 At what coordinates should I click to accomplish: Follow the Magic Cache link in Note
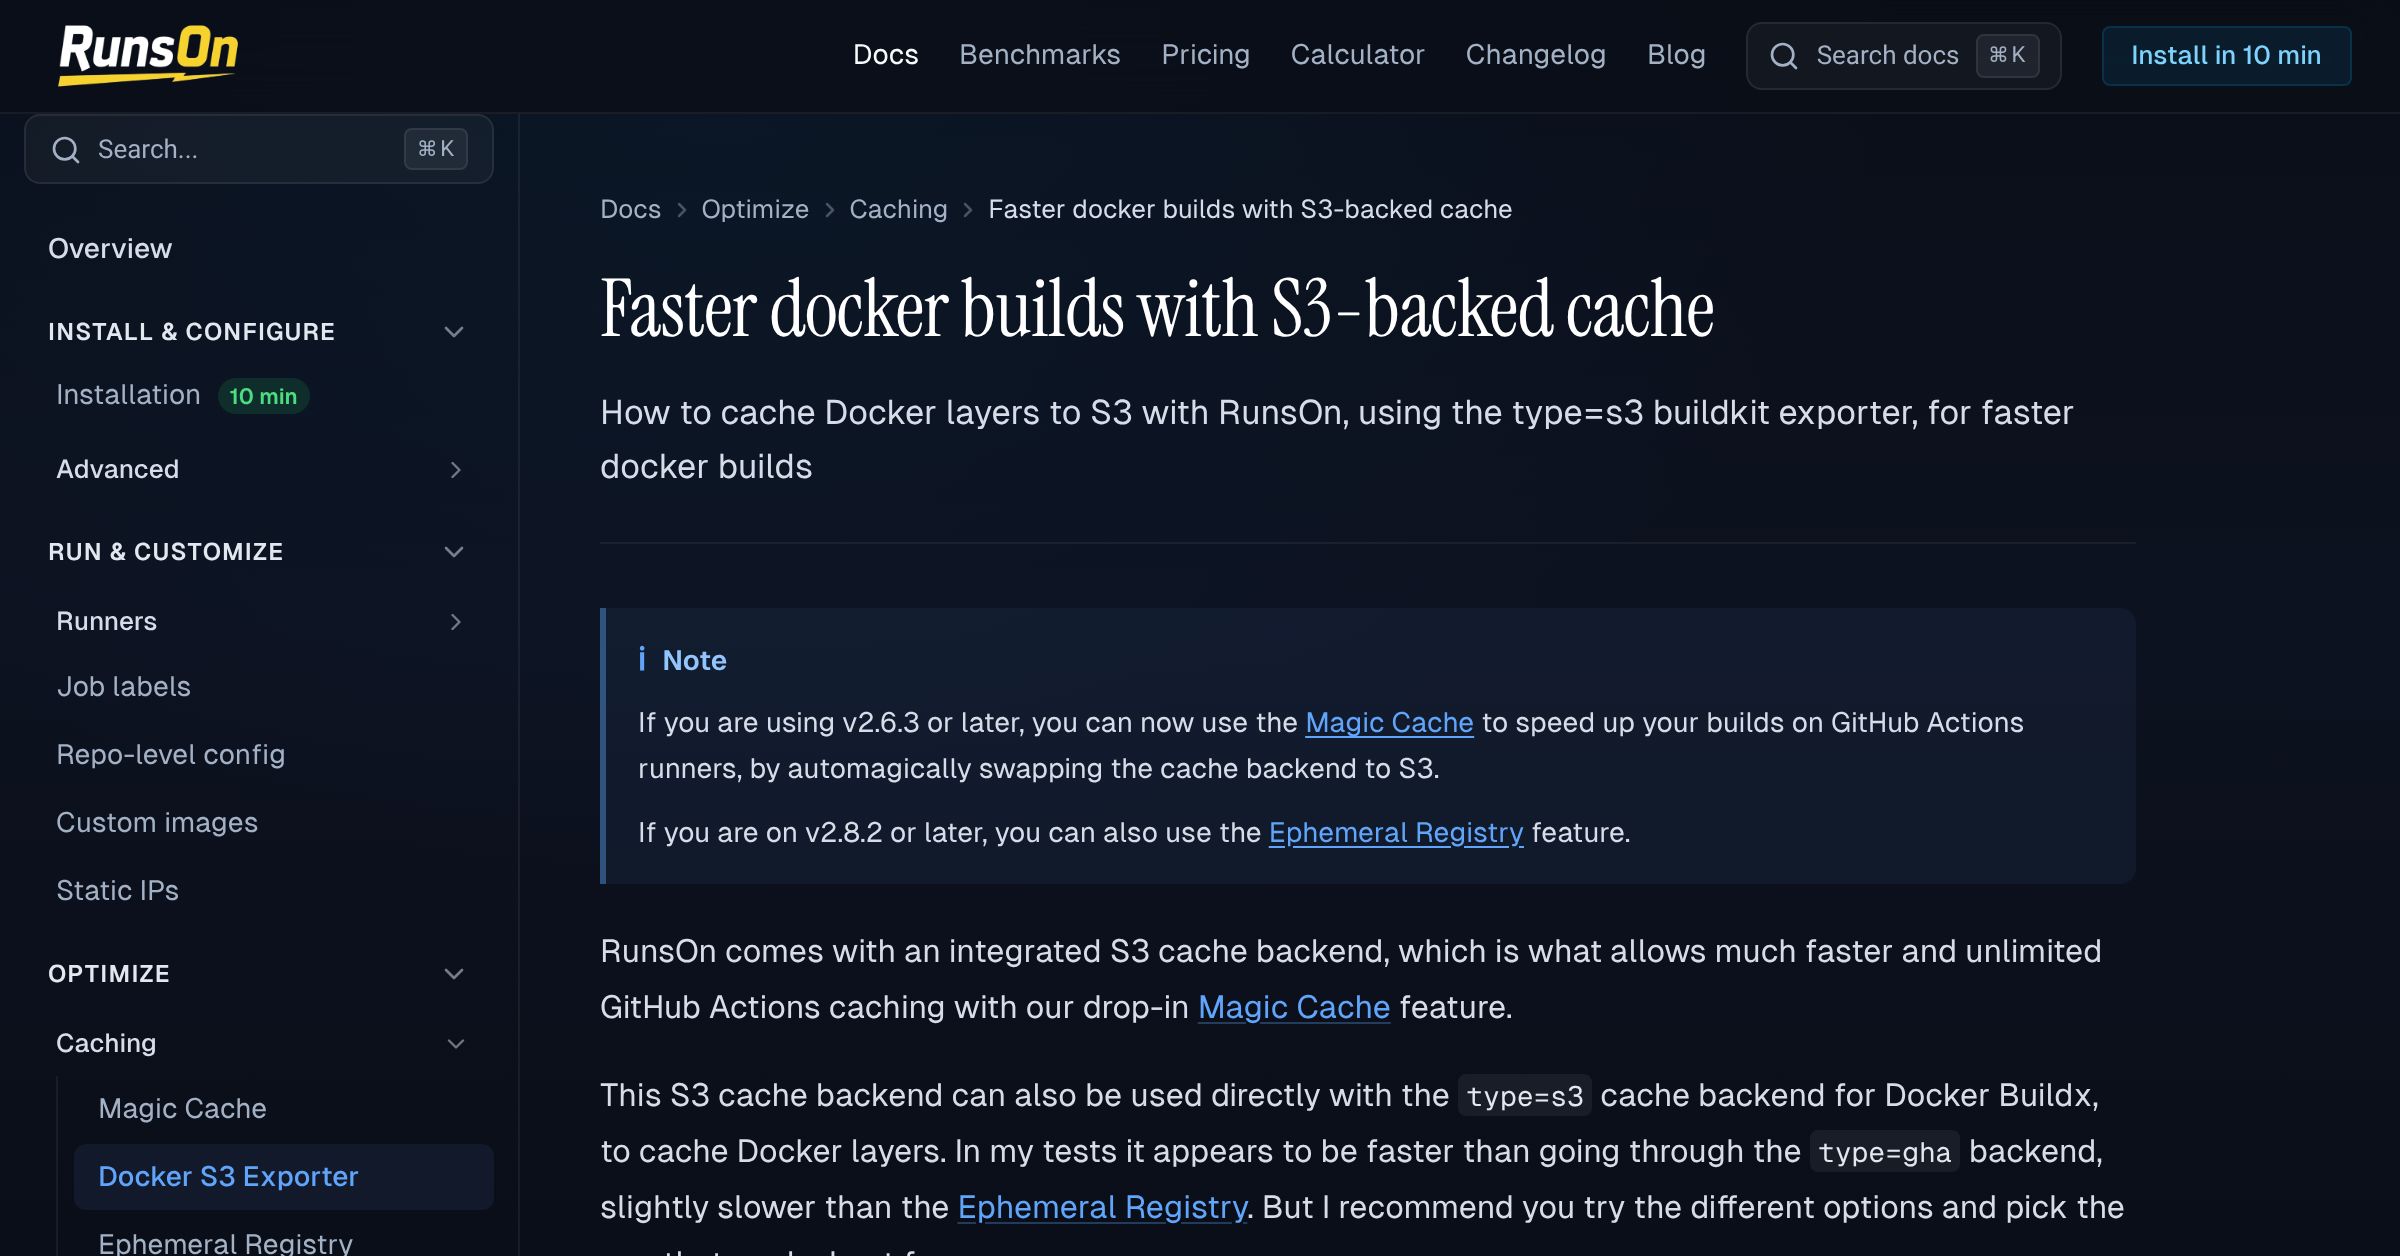point(1389,722)
